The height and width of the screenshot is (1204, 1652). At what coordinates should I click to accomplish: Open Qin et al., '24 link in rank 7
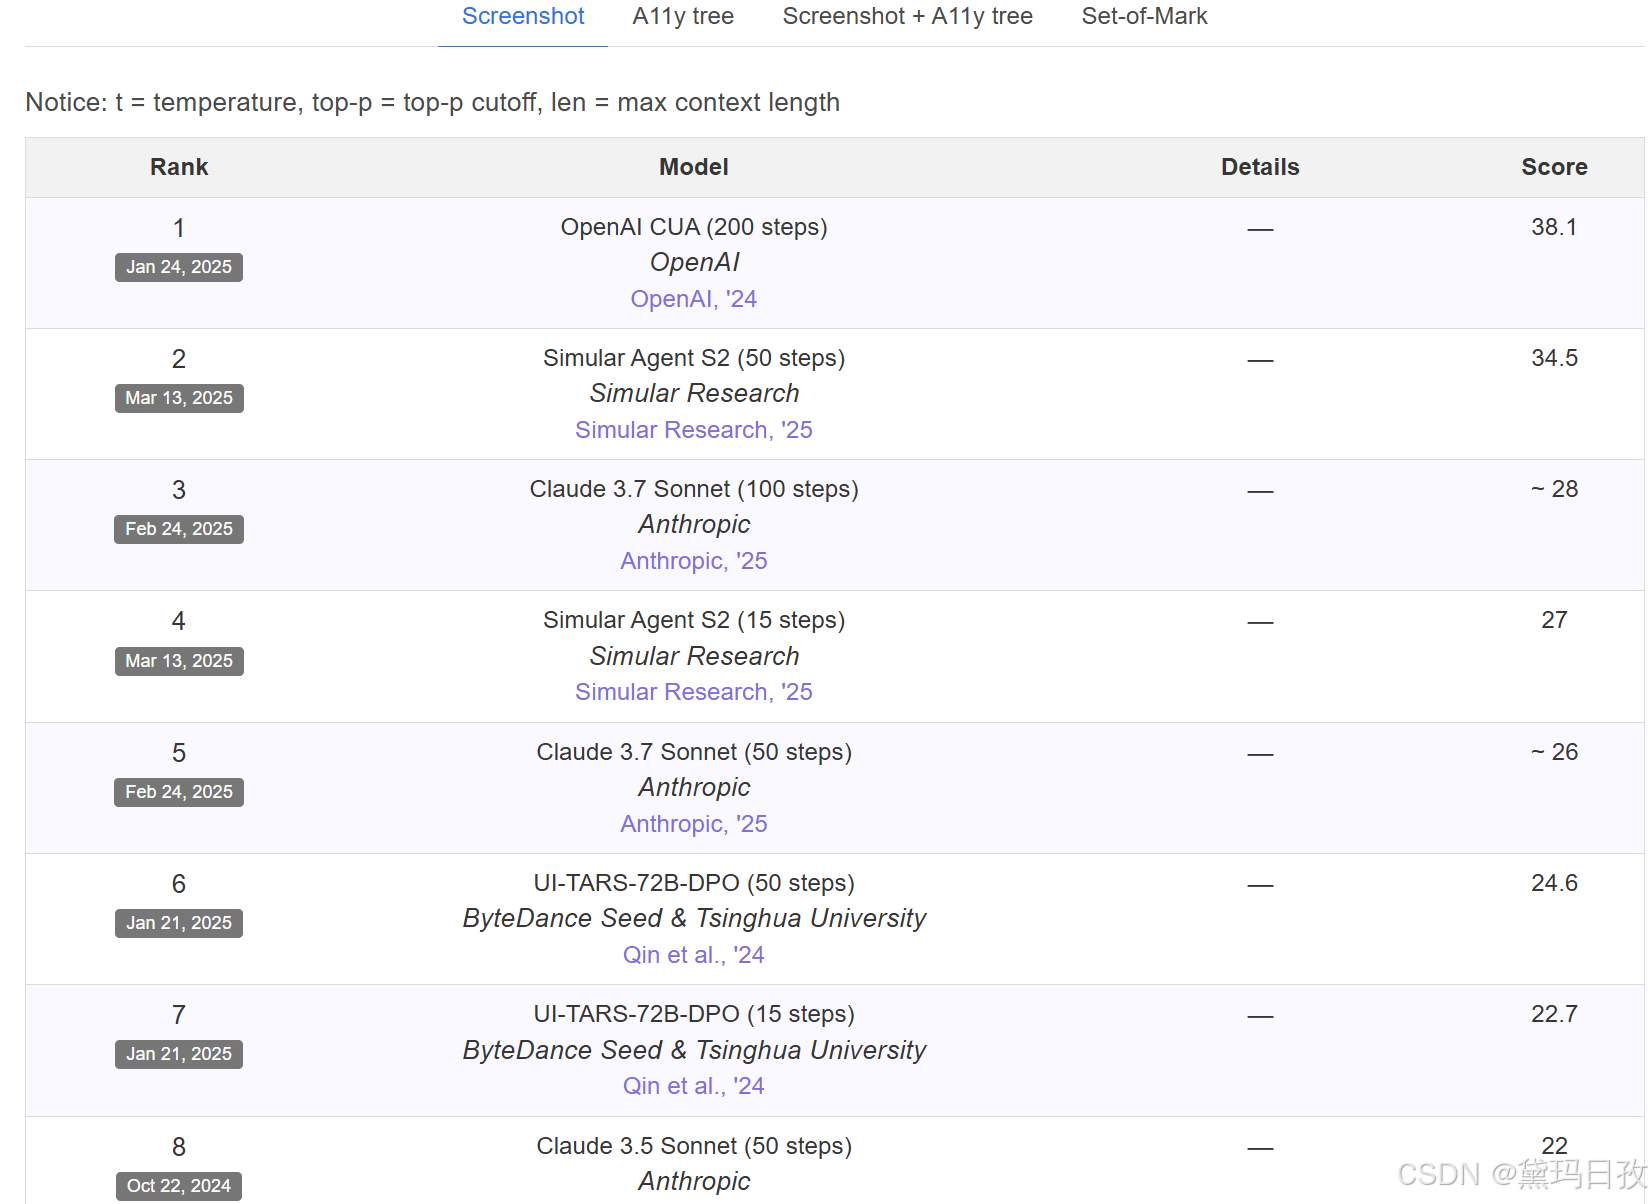coord(694,1086)
